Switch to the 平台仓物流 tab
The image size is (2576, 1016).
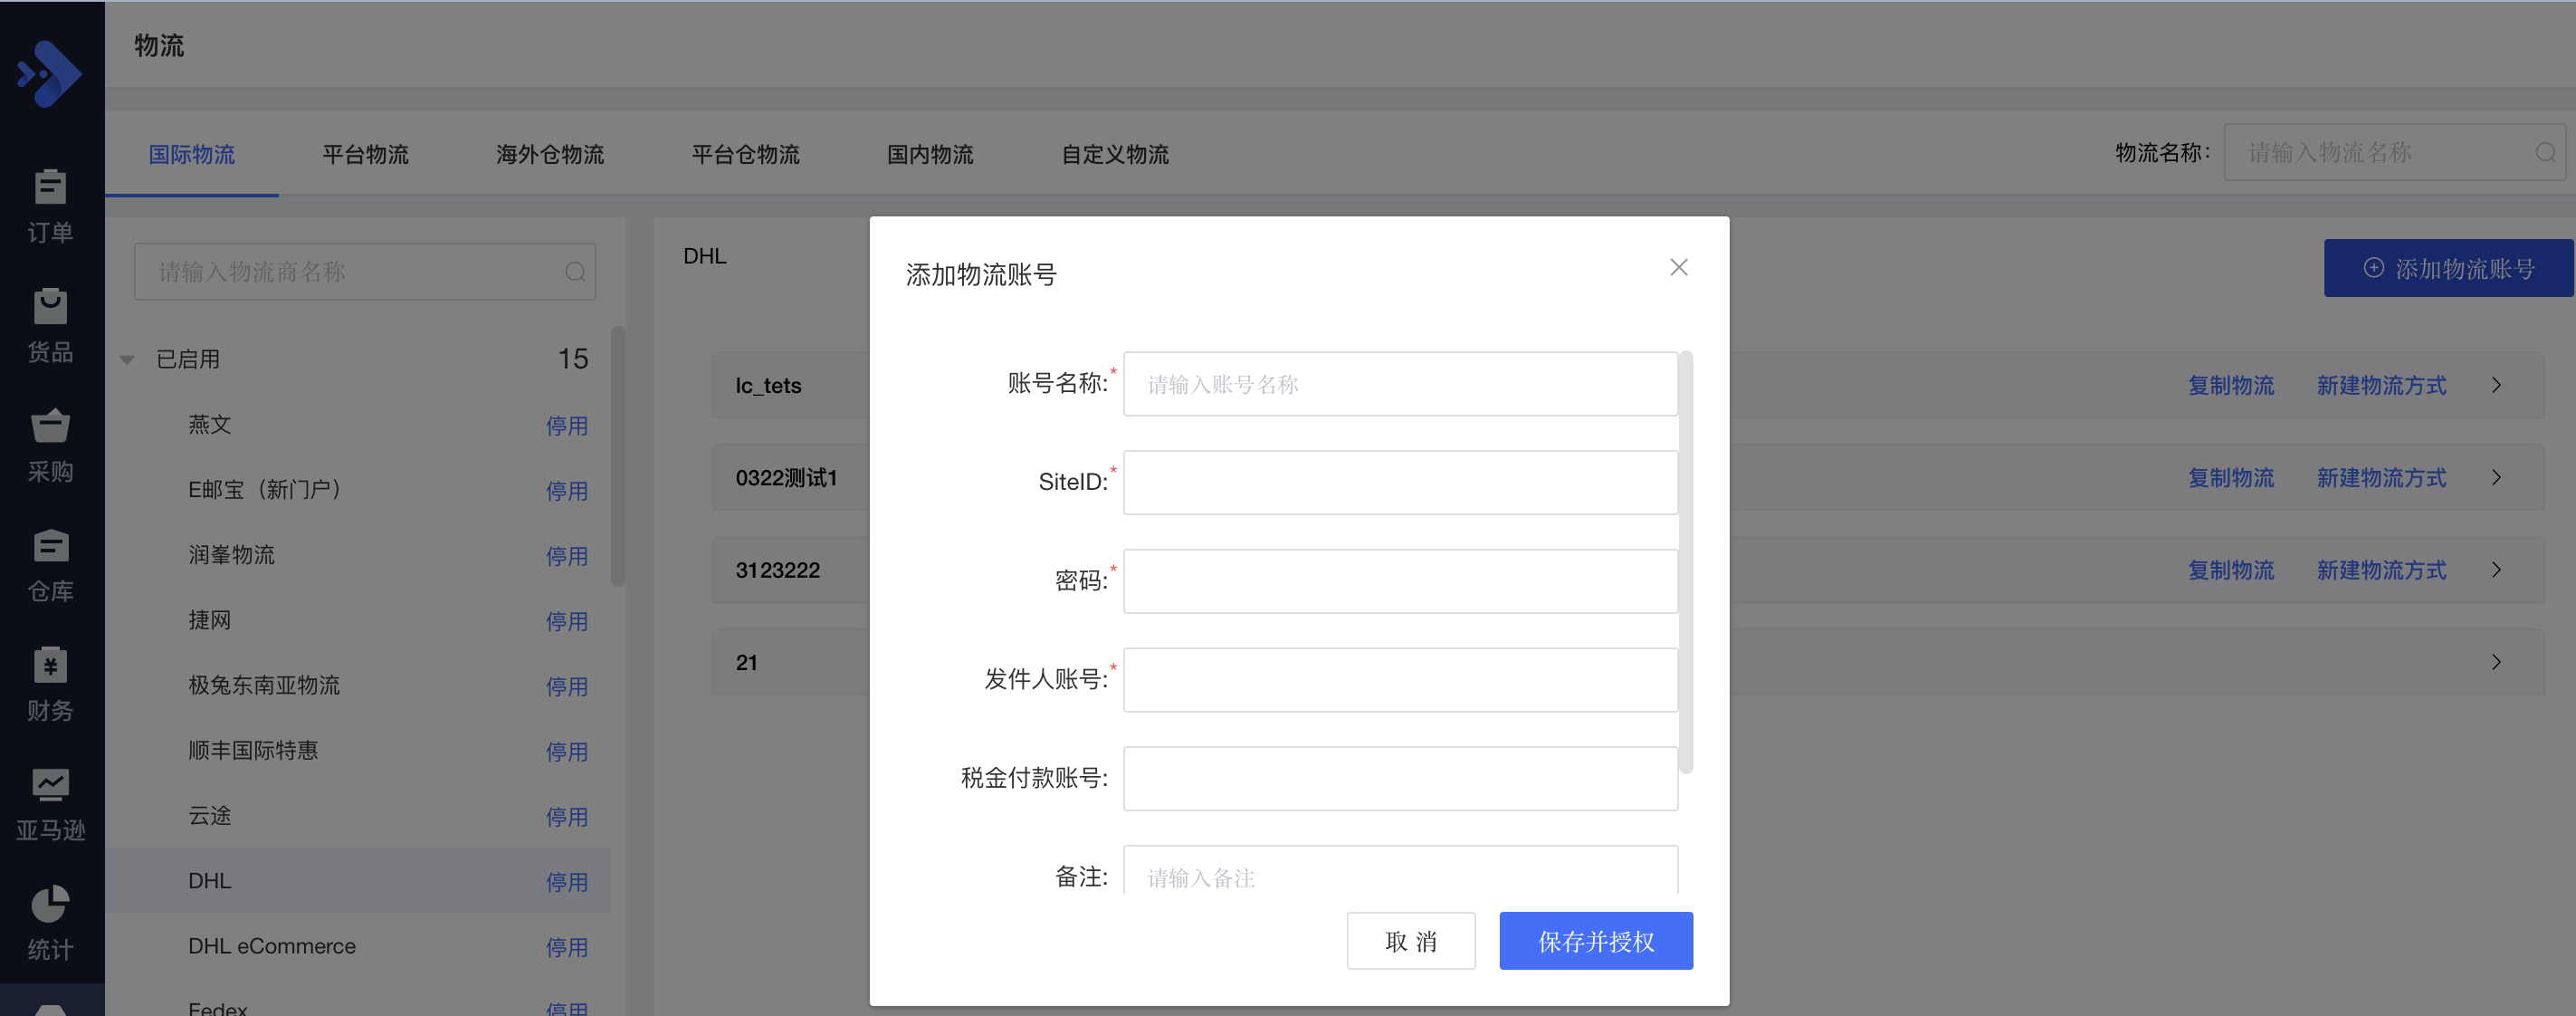point(746,155)
